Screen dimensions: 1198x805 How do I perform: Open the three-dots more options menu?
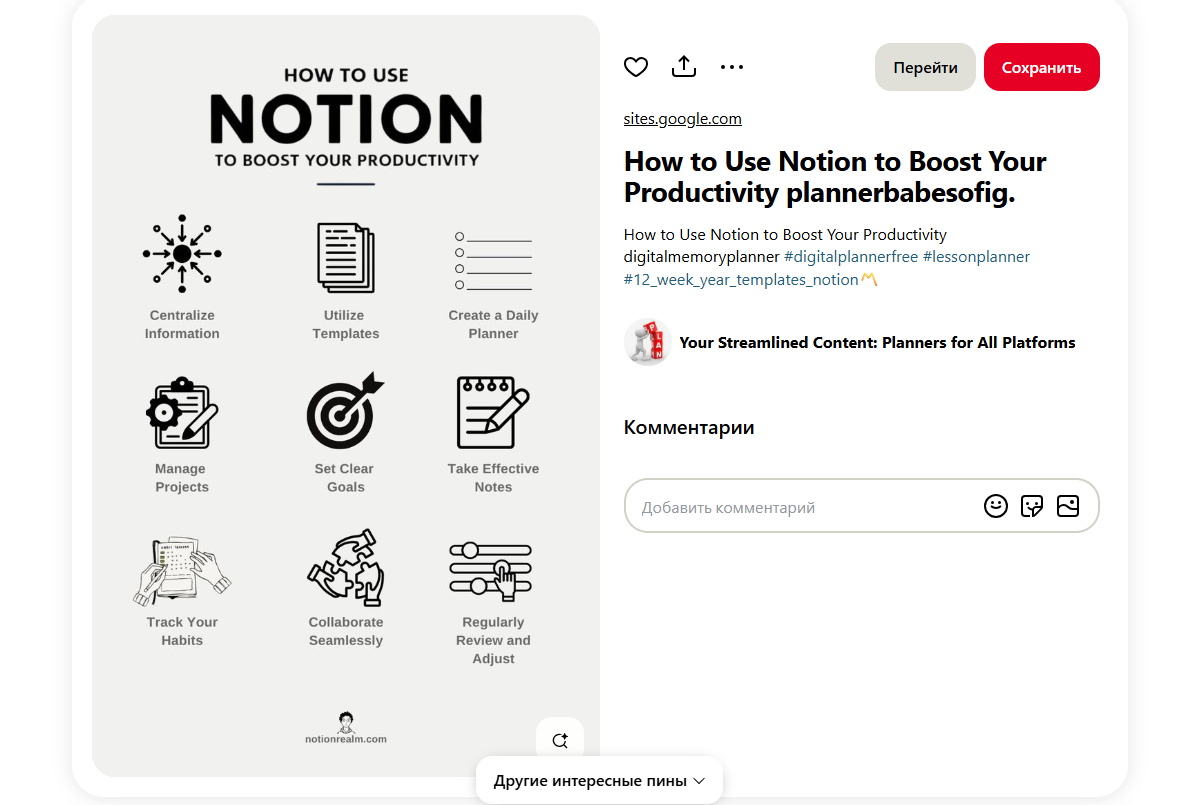point(732,67)
